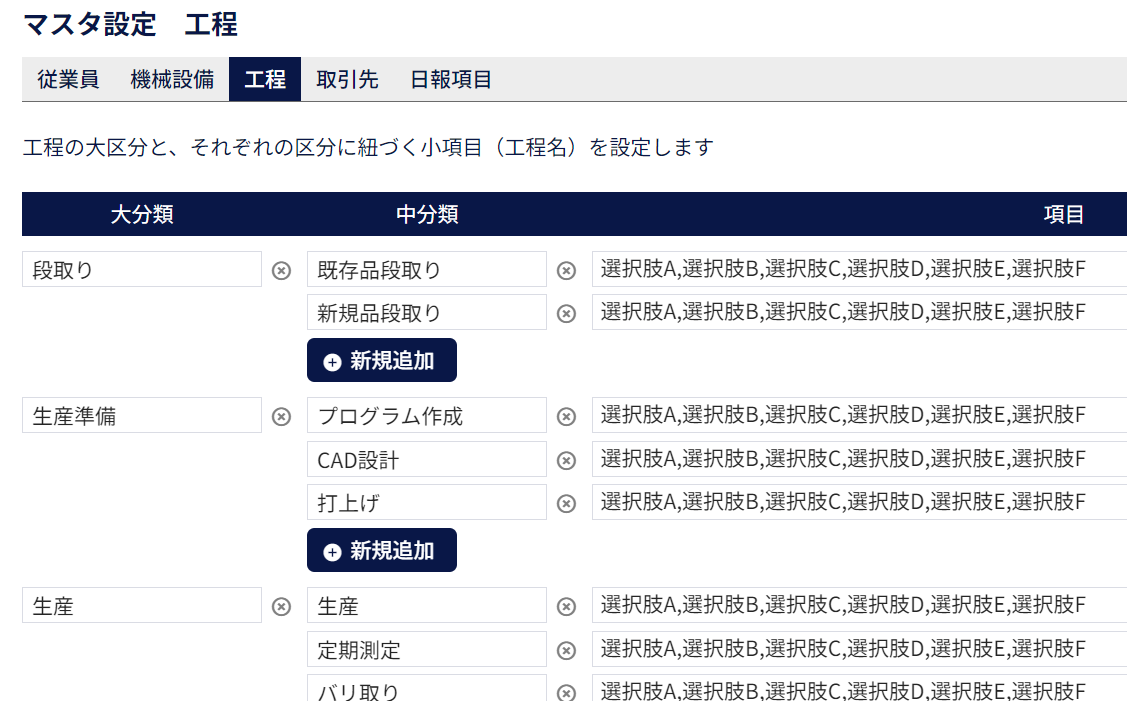Edit the 段取り major category field
The image size is (1127, 712).
[x=141, y=270]
